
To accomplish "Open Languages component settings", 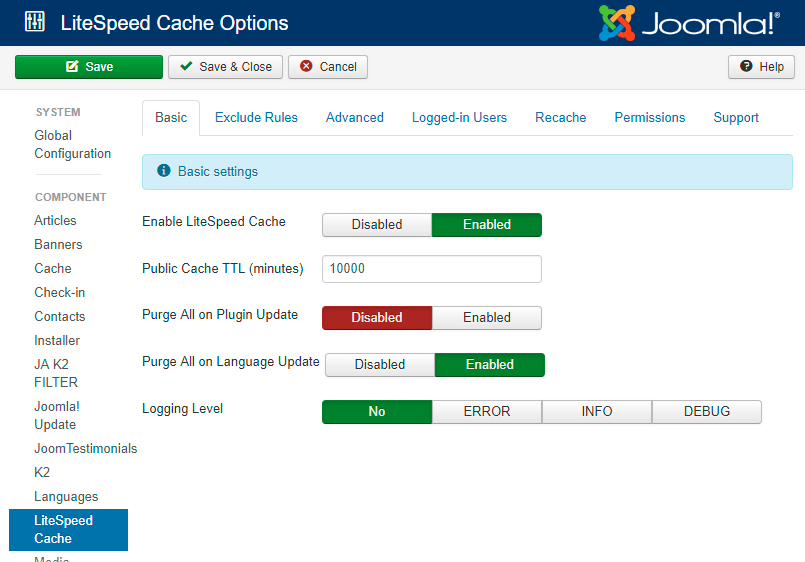I will (66, 496).
